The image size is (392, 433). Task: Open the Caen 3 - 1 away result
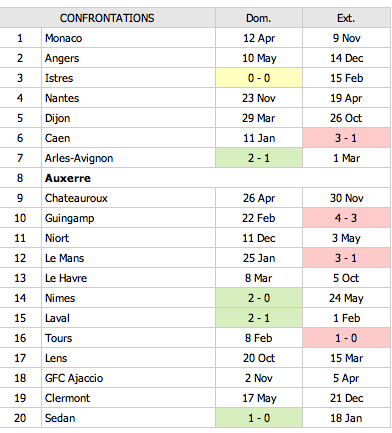[x=347, y=138]
